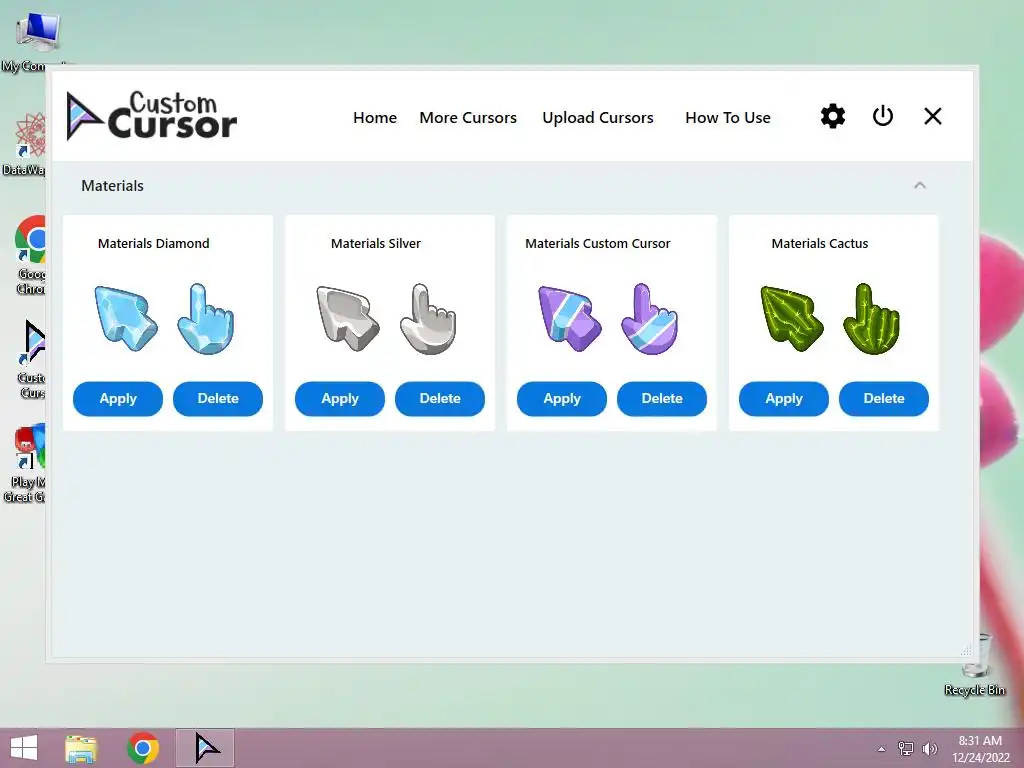Click the power icon in header
The width and height of the screenshot is (1024, 768).
click(882, 116)
